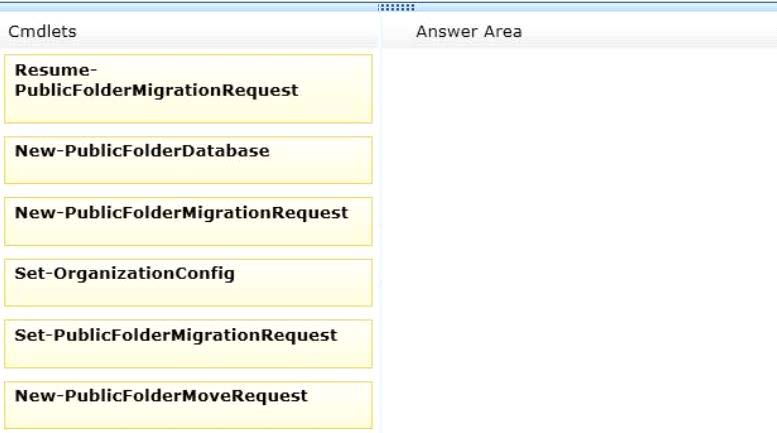
Task: Pick the New-PublicFolderMoveRequest cmdlet
Action: point(188,405)
